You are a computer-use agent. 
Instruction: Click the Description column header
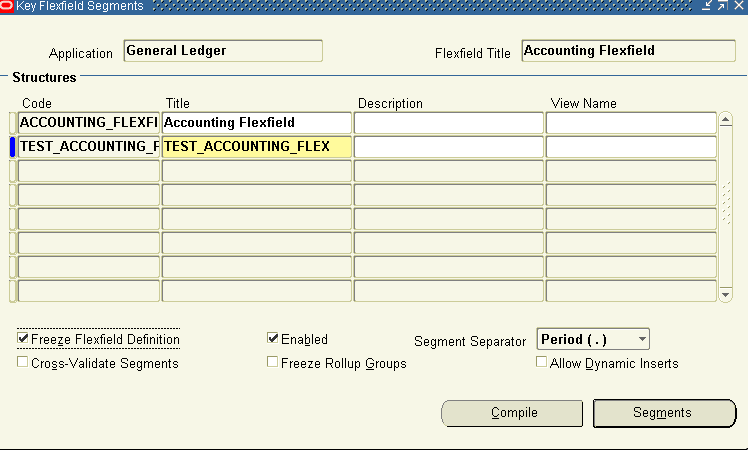(x=390, y=103)
